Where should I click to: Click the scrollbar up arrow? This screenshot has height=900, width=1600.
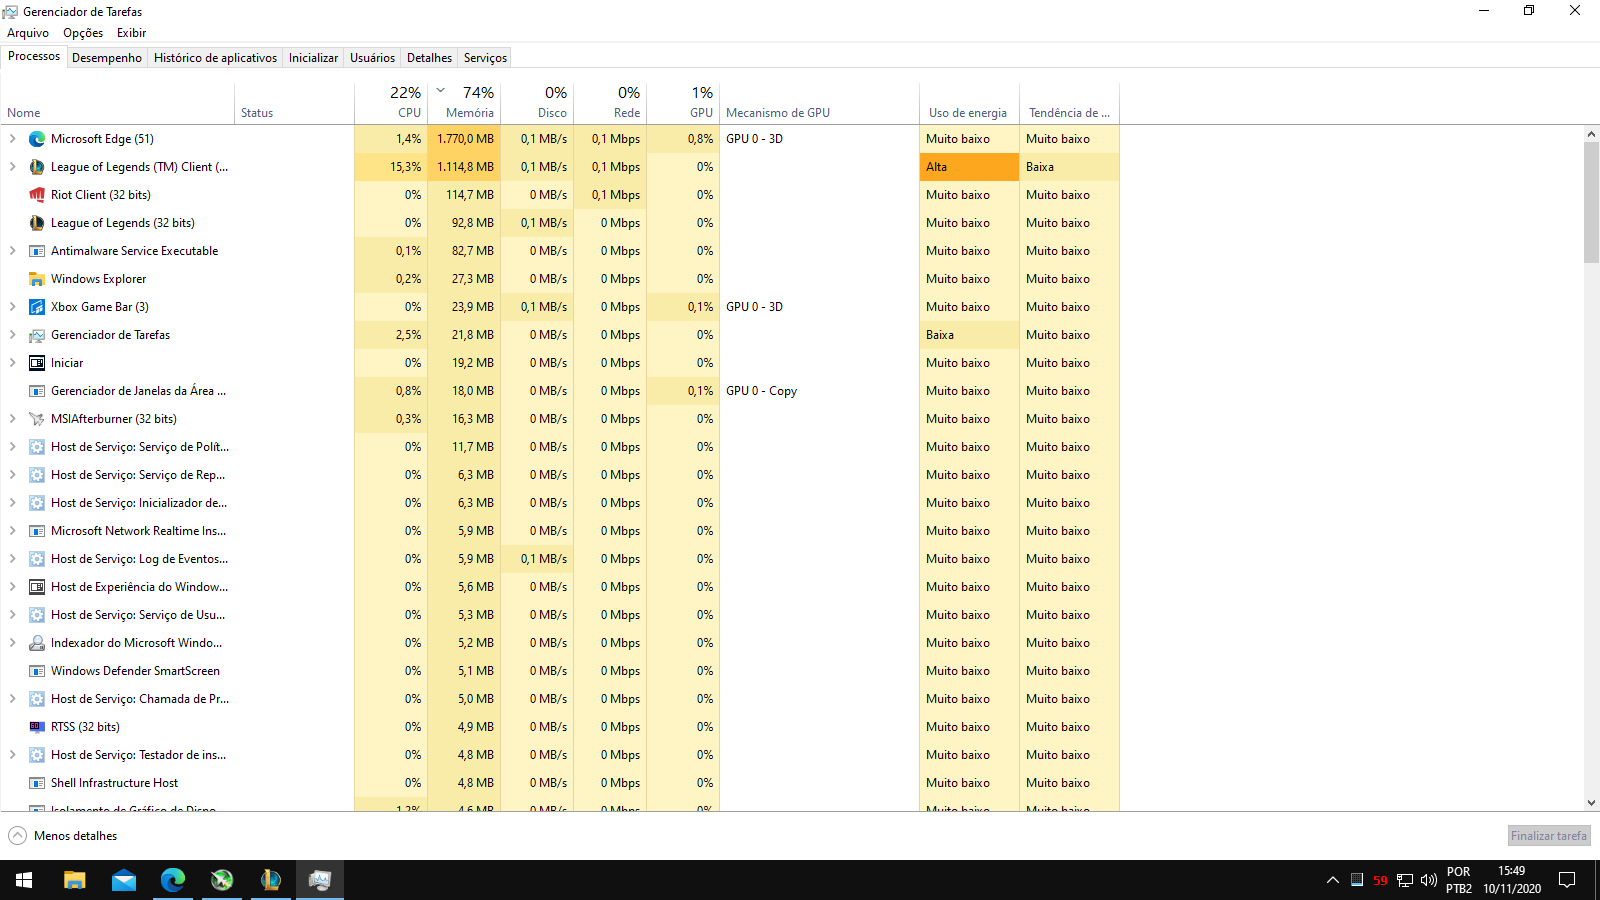point(1591,134)
